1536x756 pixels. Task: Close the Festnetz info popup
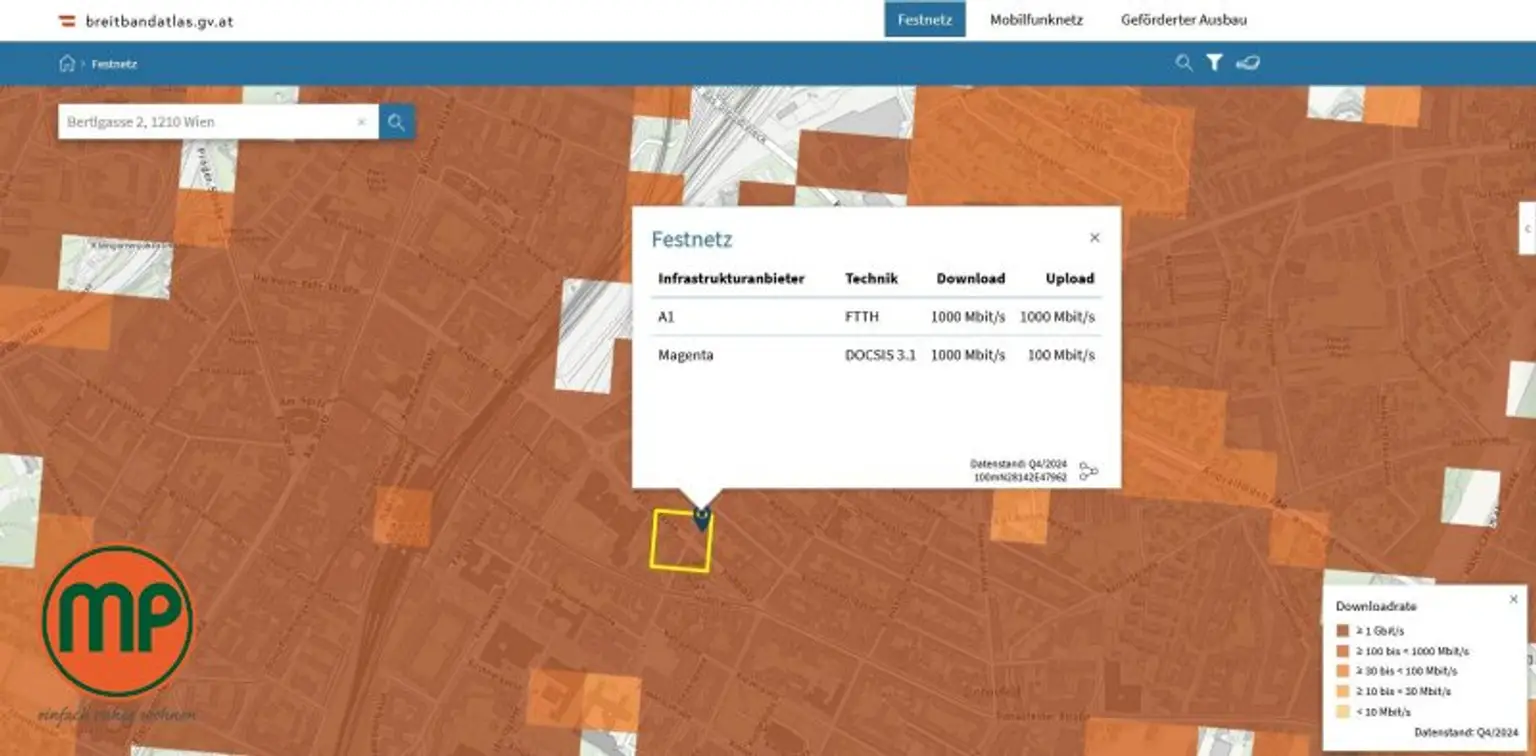1094,238
